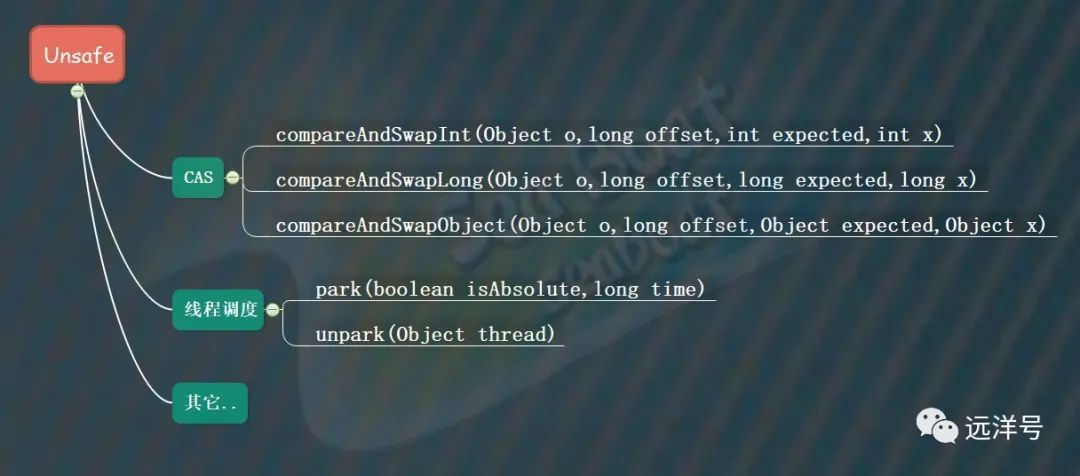Click the "int expected" parameter text

(x=796, y=135)
